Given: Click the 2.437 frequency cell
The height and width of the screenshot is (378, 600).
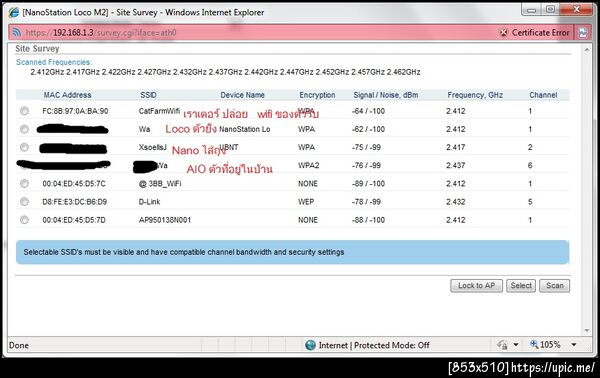Looking at the screenshot, I should pyautogui.click(x=456, y=165).
